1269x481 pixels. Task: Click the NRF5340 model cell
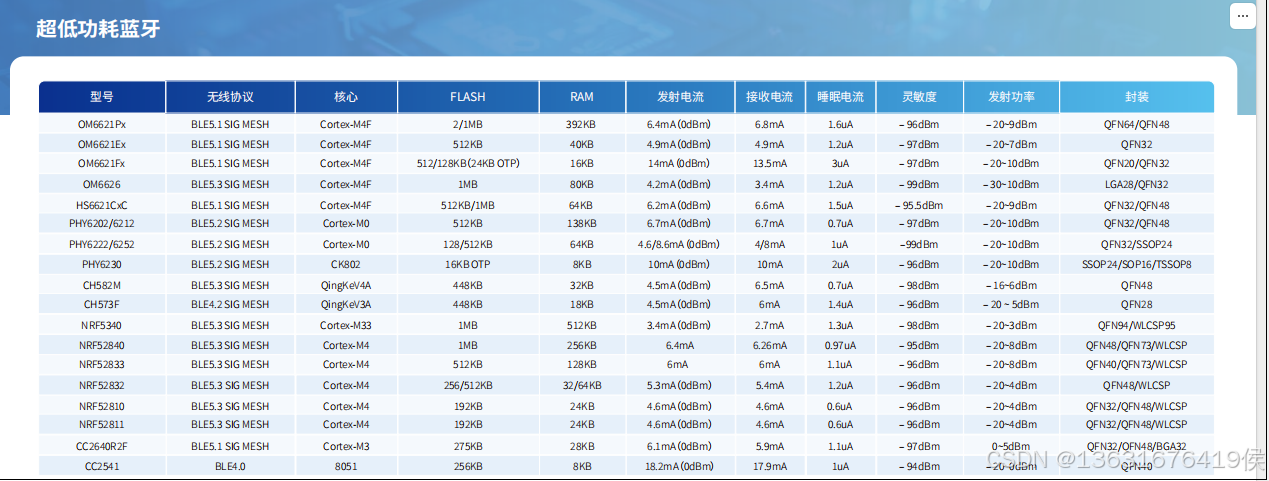coord(102,325)
